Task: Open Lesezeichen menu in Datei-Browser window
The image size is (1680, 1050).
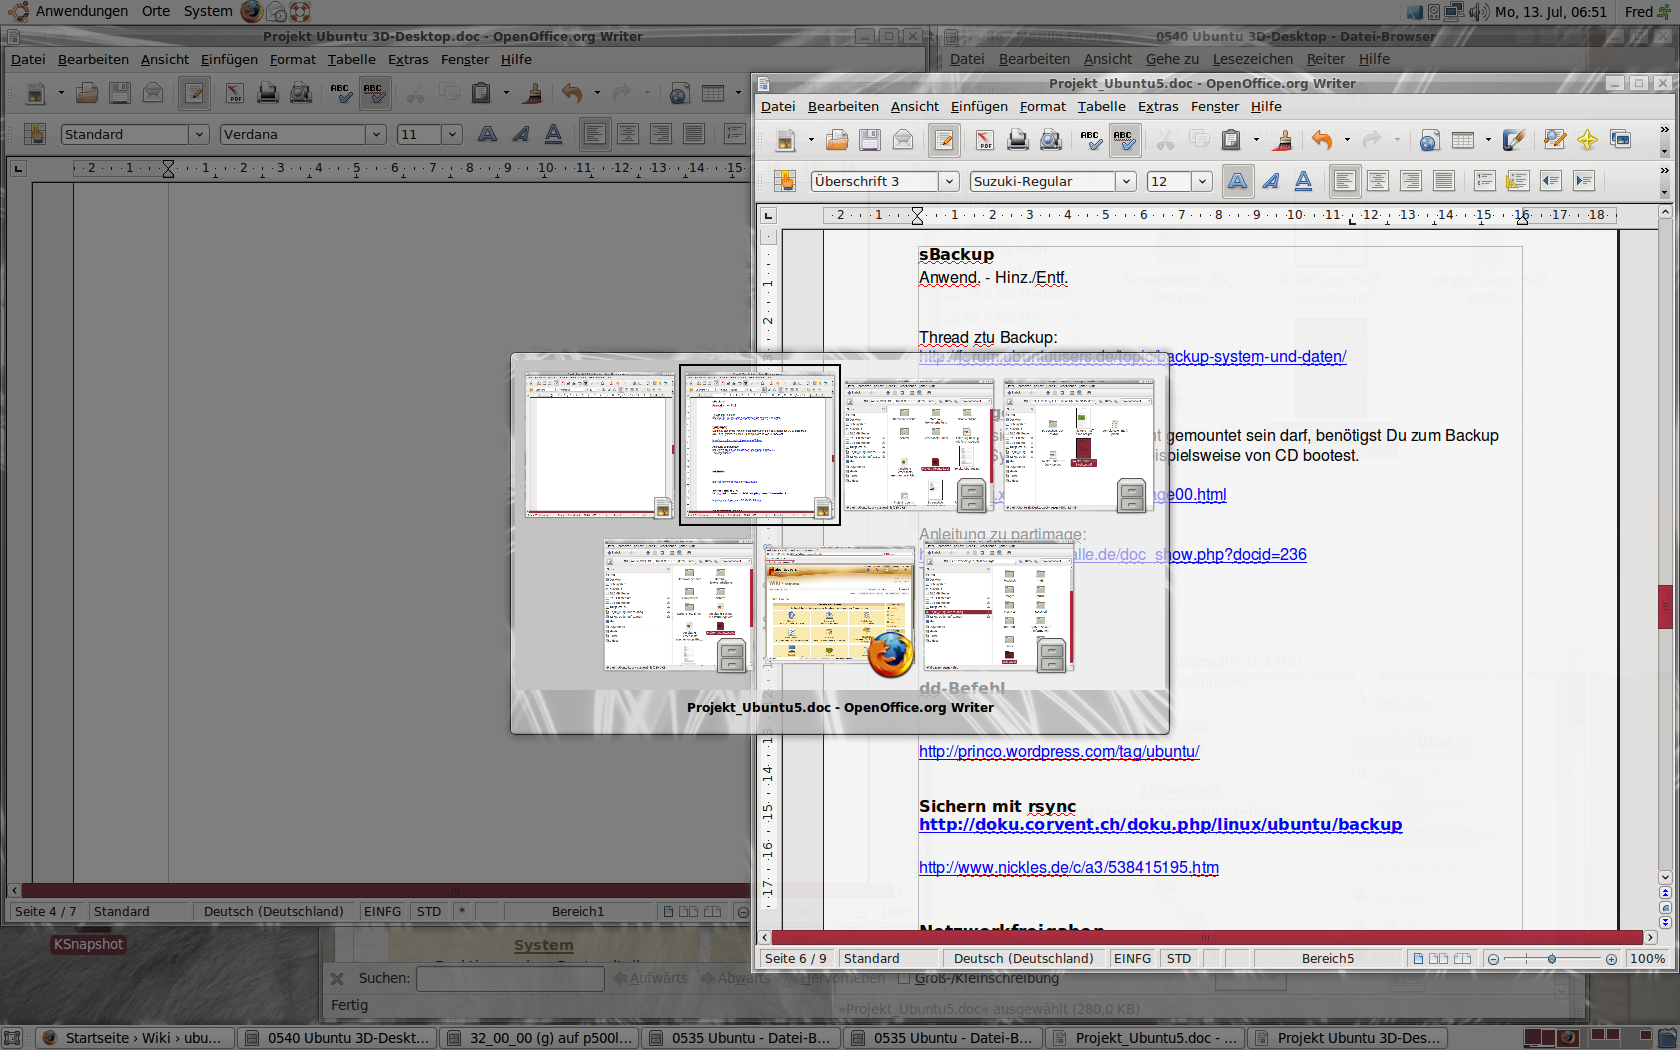Action: pyautogui.click(x=1252, y=59)
